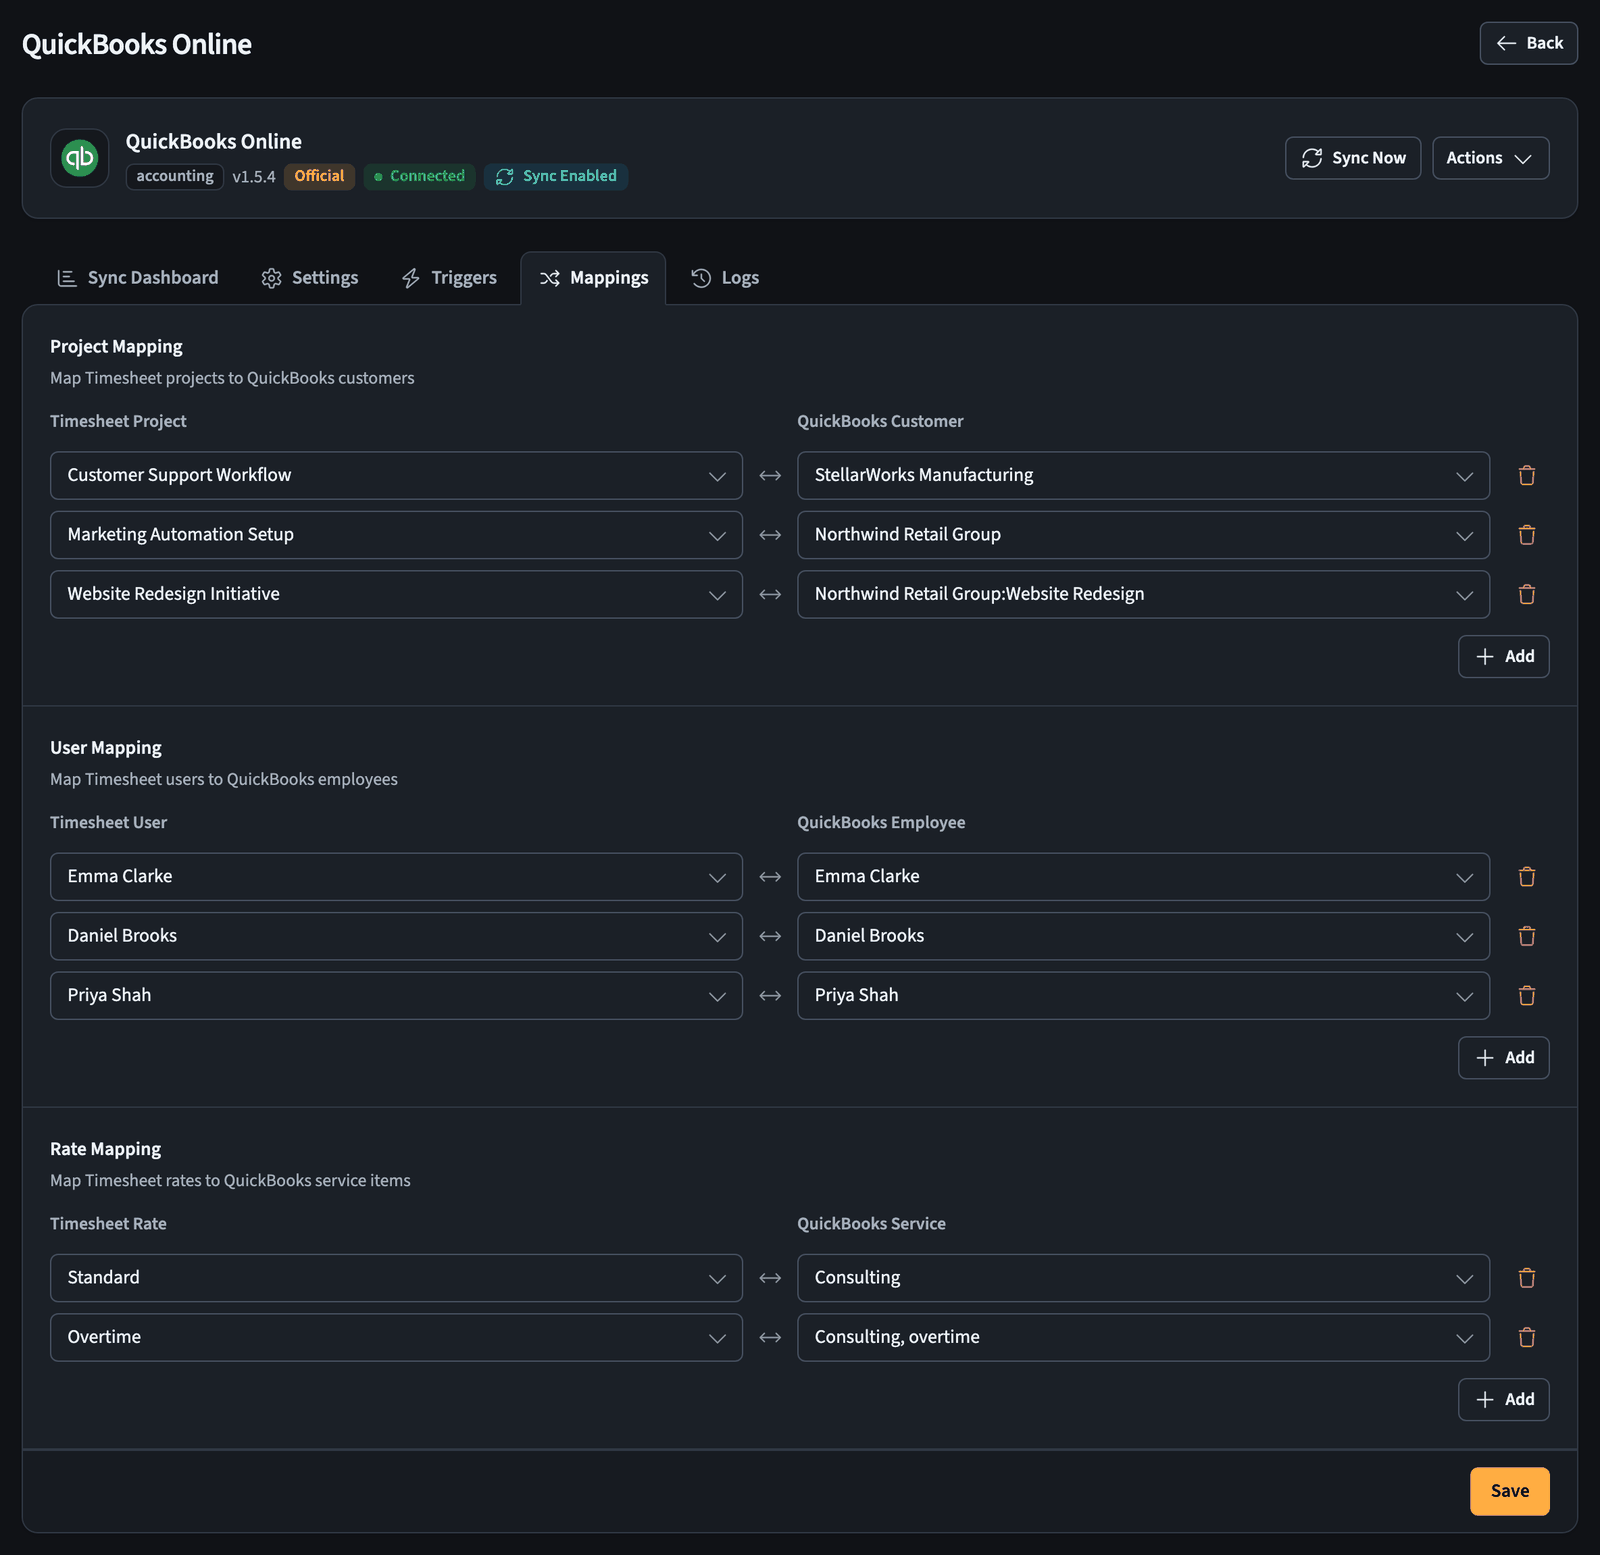Click the Sync Enabled status badge

(556, 177)
